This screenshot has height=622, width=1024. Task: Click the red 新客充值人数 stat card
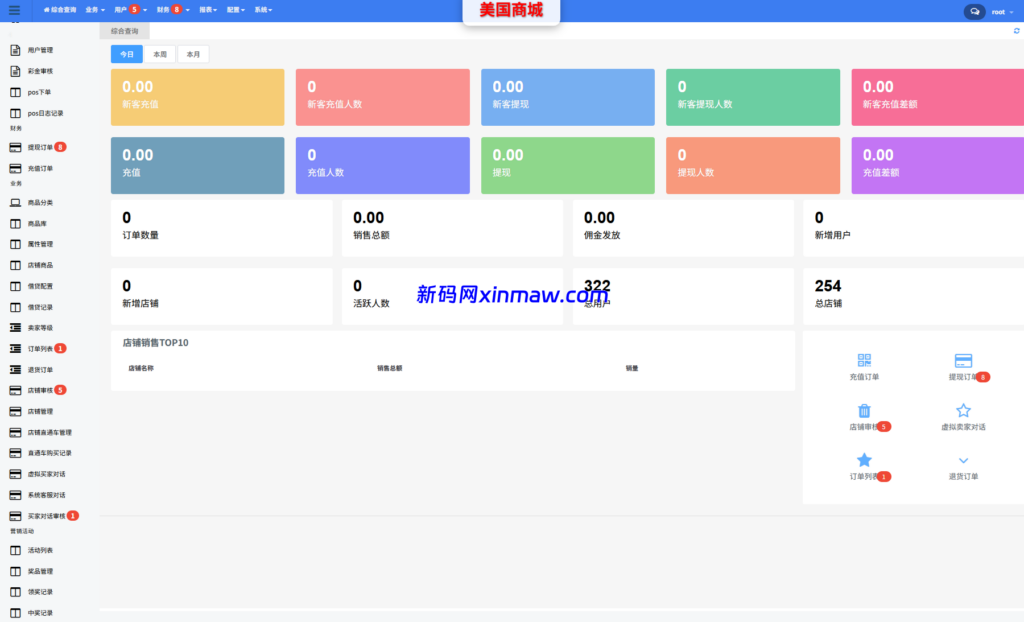pyautogui.click(x=383, y=97)
